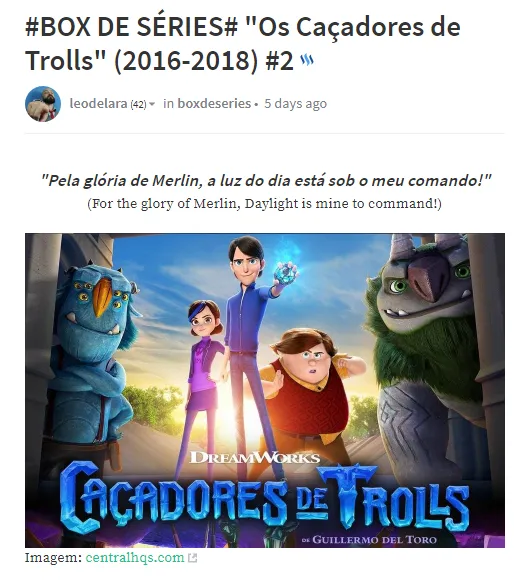This screenshot has height=580, width=519.
Task: Open the leodelara author profile link
Action: (x=98, y=104)
